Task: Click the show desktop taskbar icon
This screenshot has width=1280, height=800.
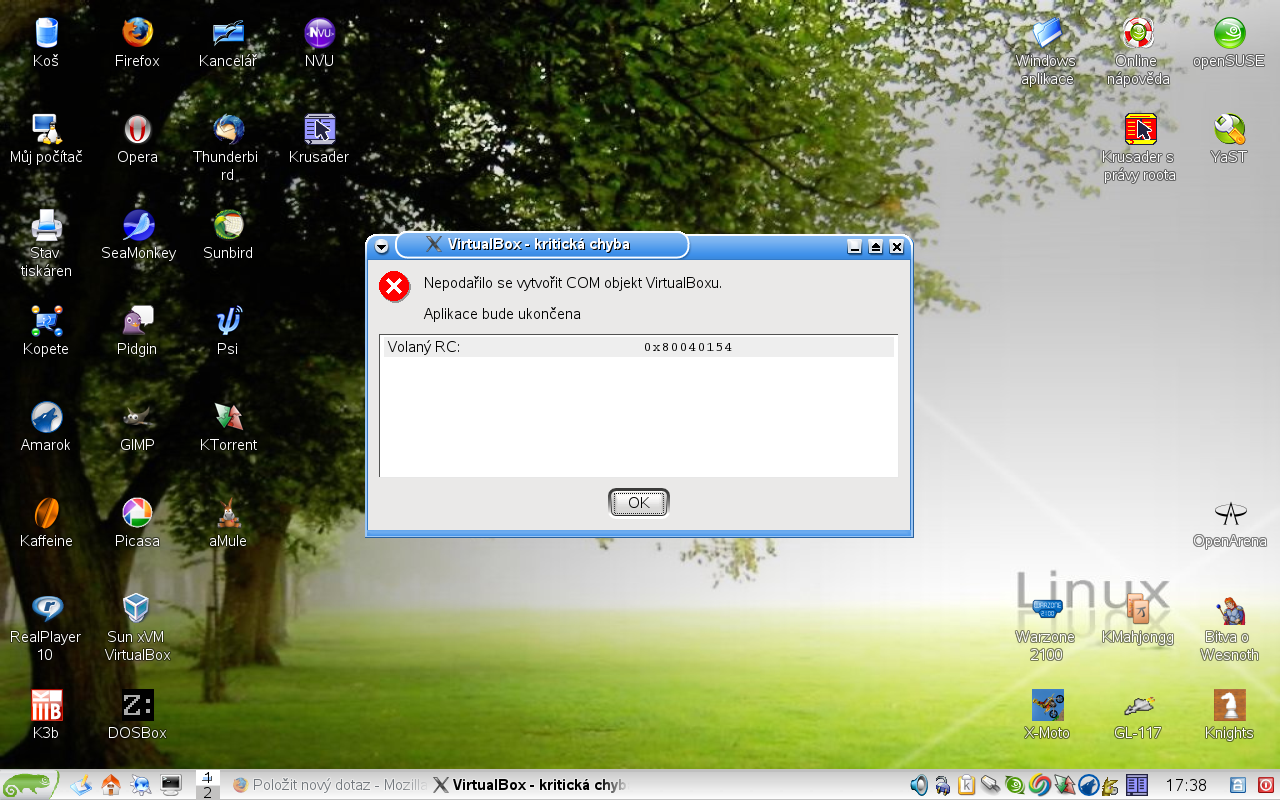Action: coord(81,785)
